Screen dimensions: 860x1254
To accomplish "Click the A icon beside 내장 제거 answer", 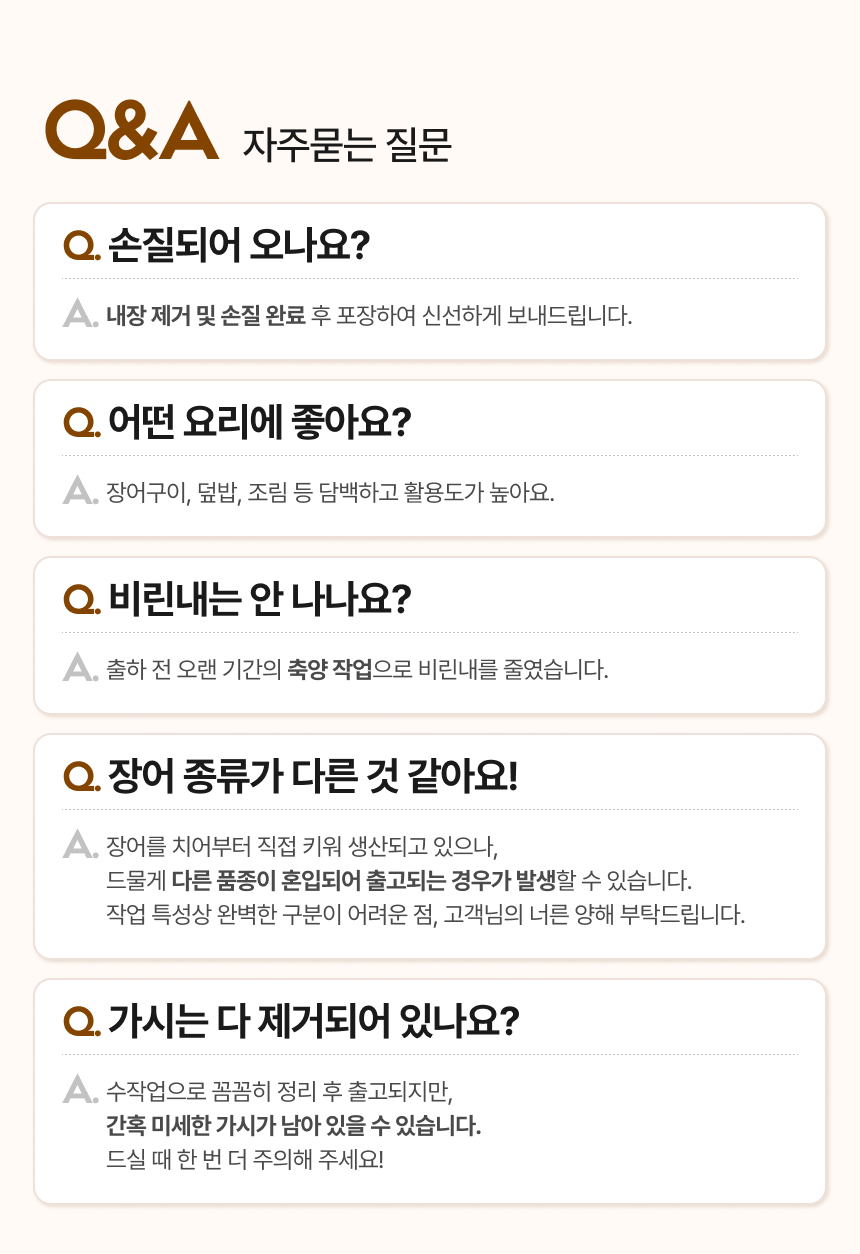I will click(x=77, y=315).
